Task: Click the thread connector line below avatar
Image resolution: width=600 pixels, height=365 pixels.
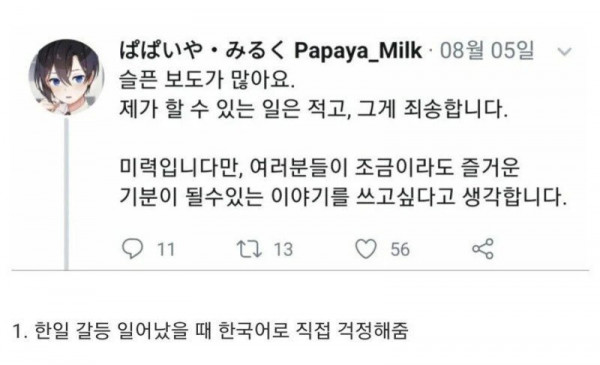Action: click(x=66, y=194)
